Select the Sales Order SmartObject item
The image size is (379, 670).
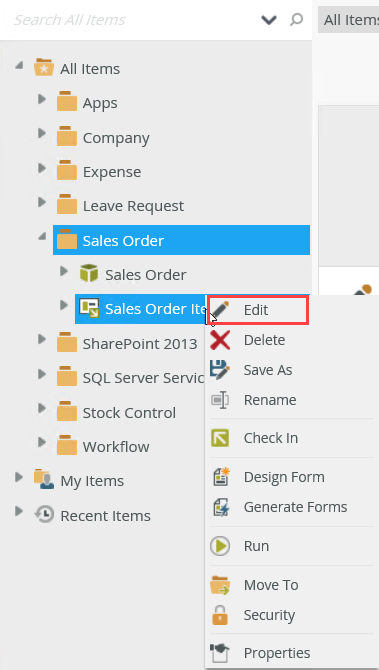pos(145,275)
